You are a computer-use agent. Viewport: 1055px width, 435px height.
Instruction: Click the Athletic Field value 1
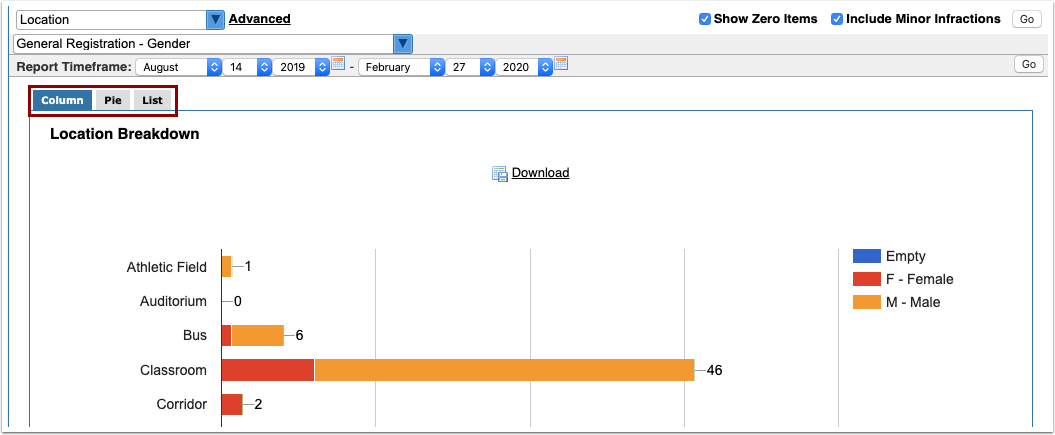[x=248, y=267]
